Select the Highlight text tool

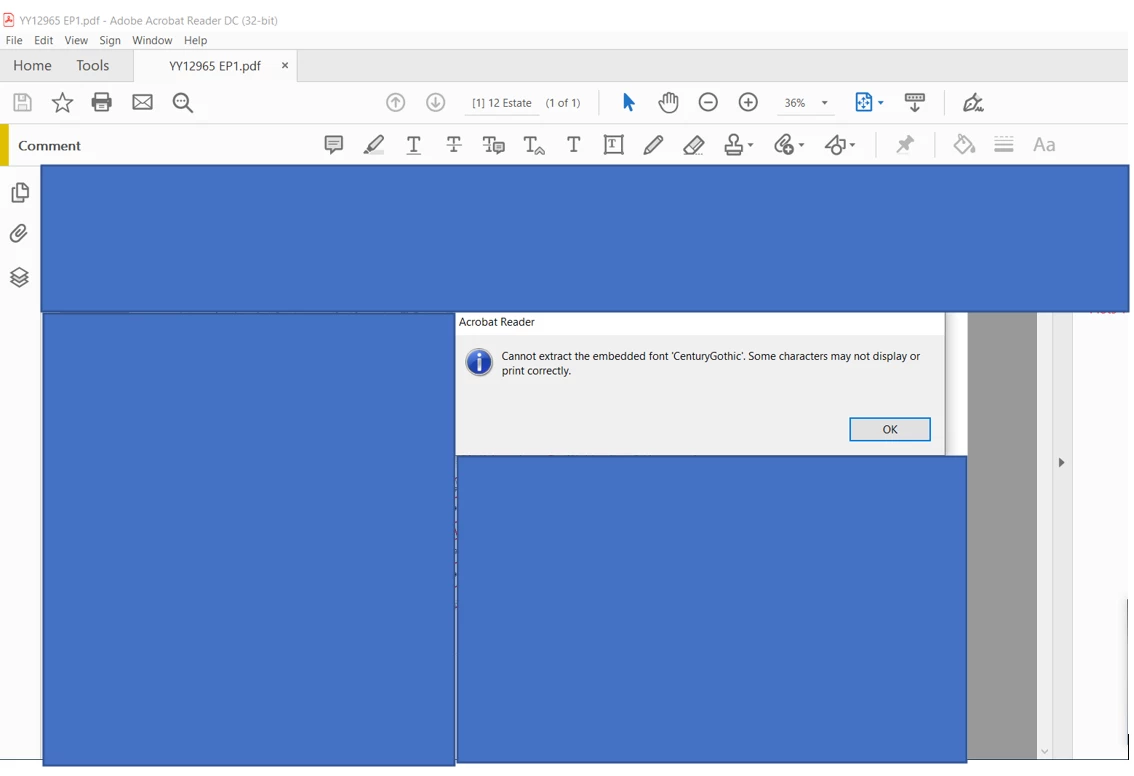pyautogui.click(x=374, y=145)
